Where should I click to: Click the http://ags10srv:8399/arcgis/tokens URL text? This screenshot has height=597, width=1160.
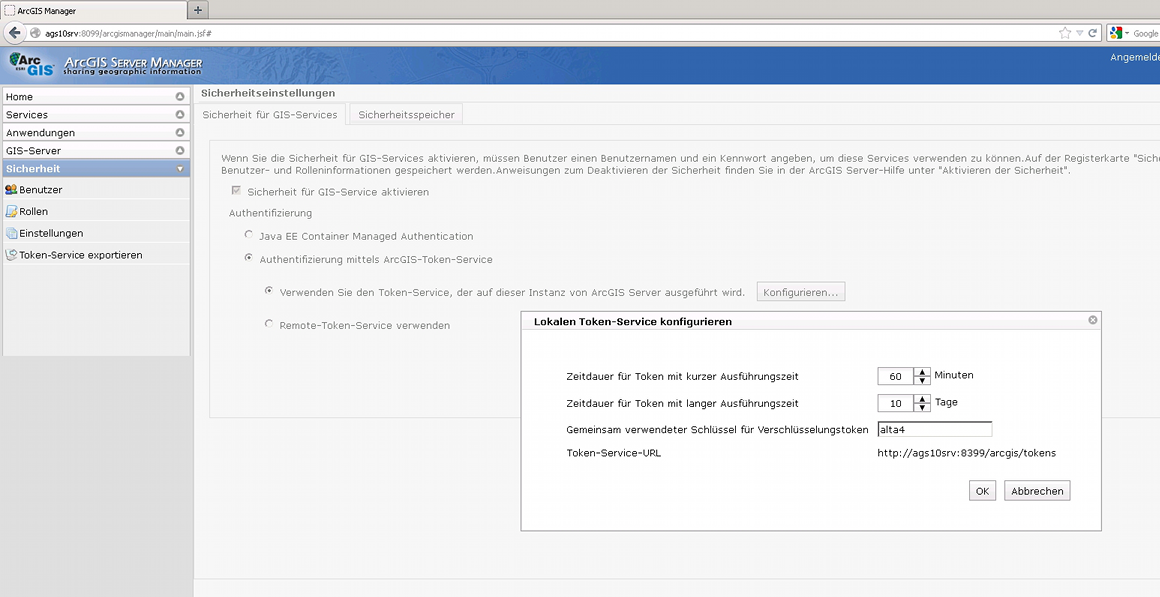967,453
